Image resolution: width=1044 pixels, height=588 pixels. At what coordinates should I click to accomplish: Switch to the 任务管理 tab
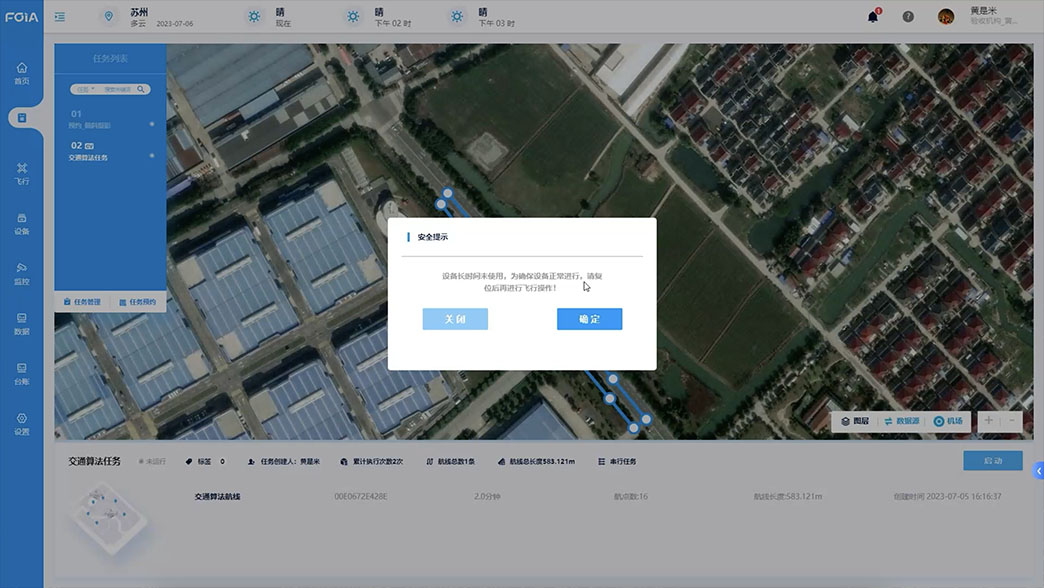(82, 302)
